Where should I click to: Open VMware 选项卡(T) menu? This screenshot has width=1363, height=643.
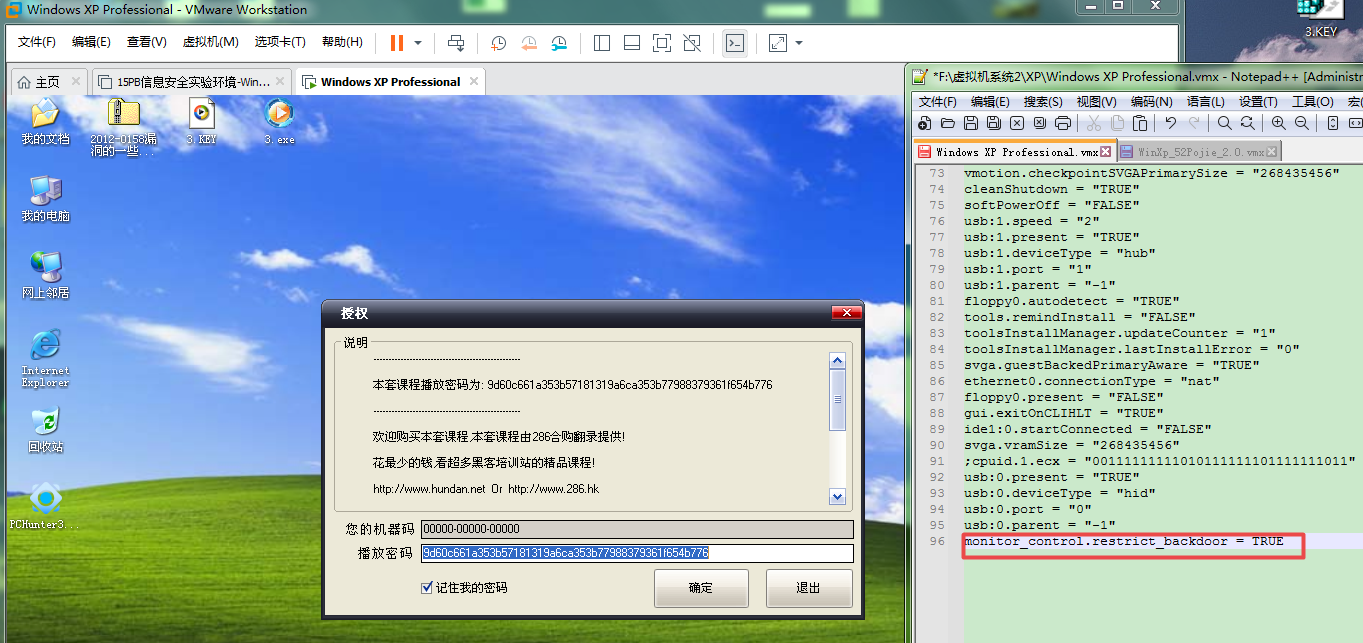pos(280,42)
